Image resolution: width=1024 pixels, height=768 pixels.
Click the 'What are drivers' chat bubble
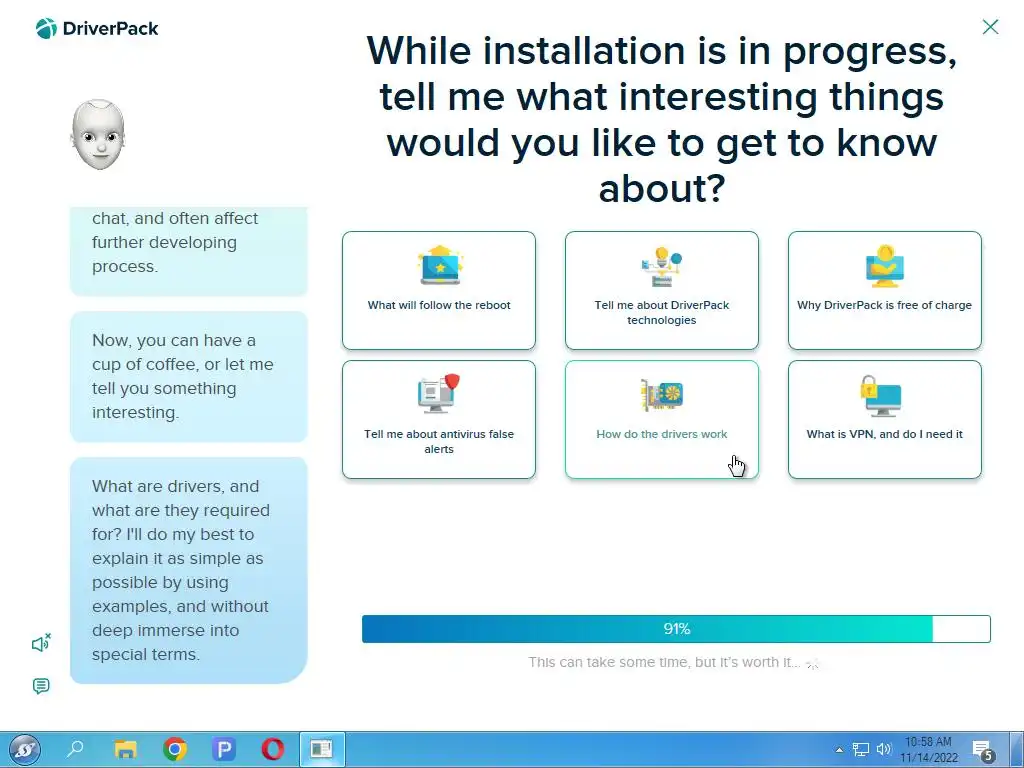[x=189, y=570]
